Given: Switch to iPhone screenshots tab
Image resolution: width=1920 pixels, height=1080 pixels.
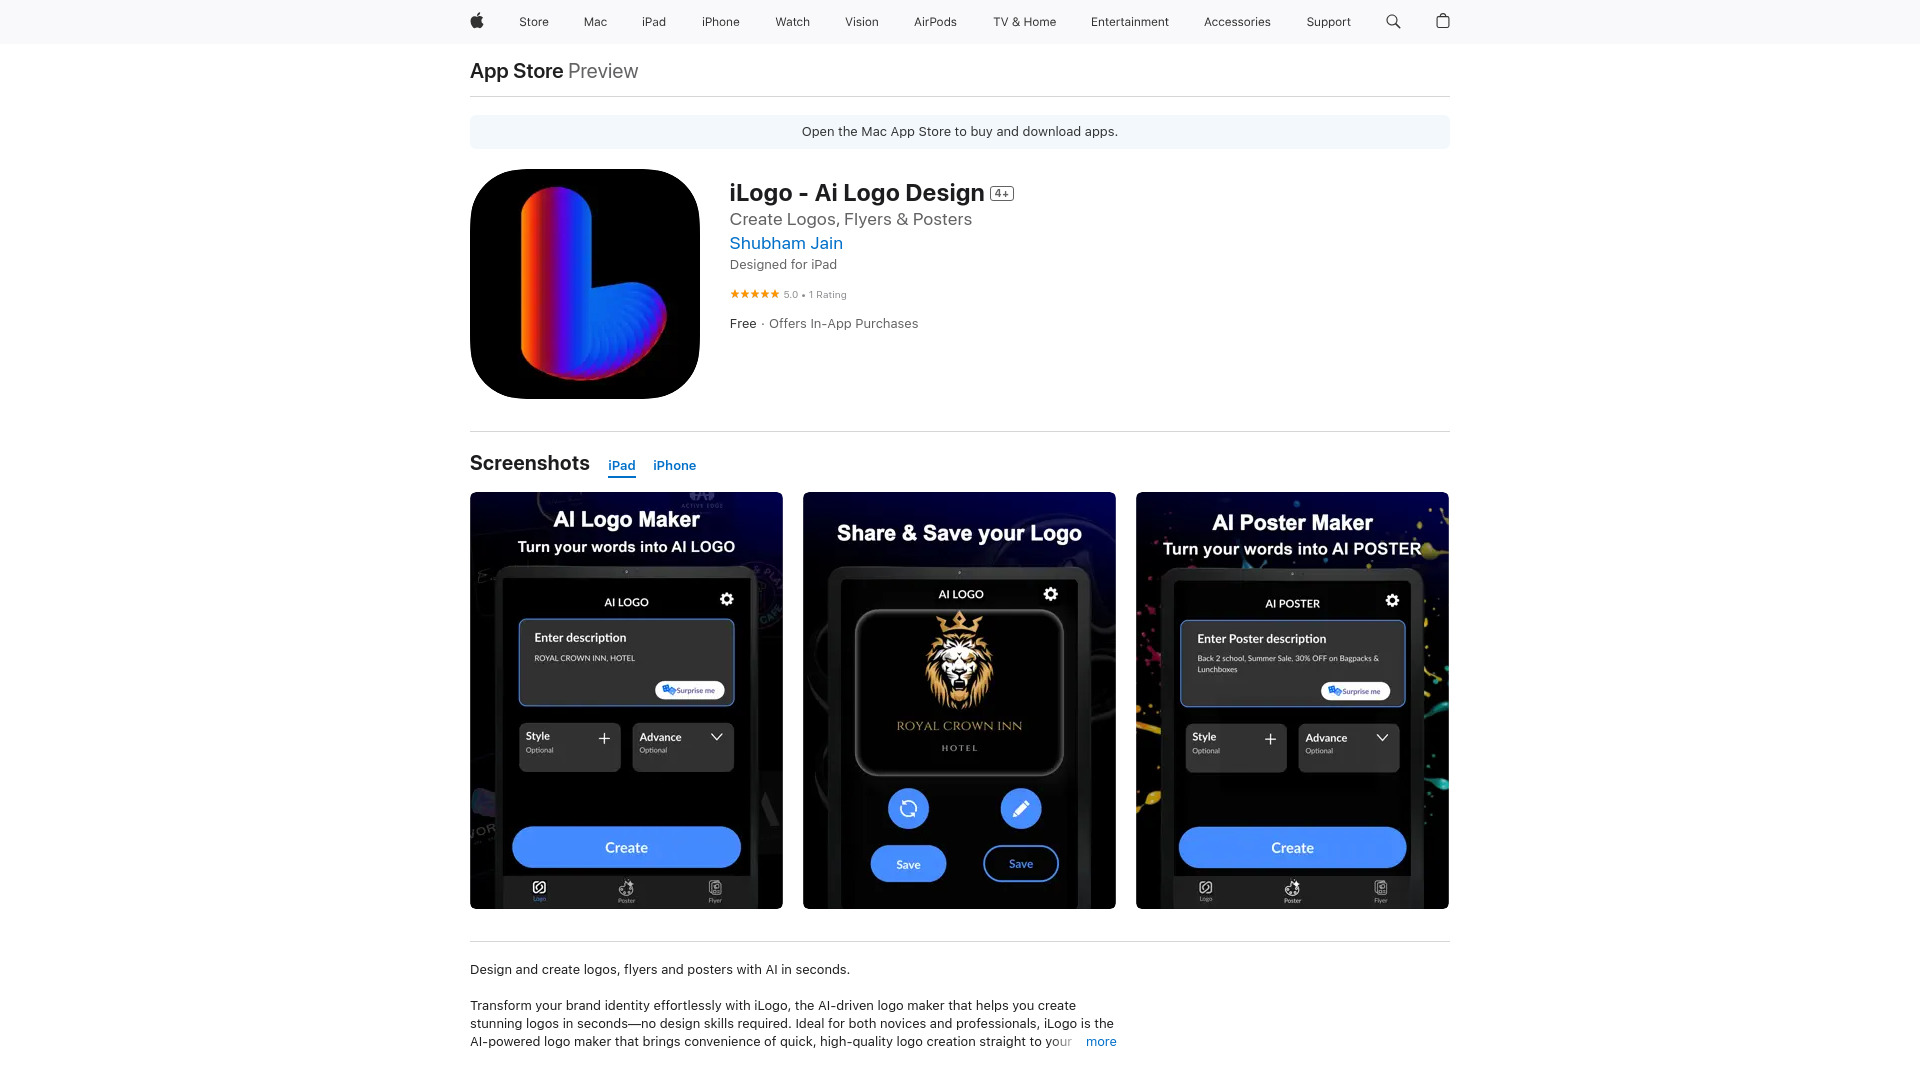Looking at the screenshot, I should (x=674, y=464).
